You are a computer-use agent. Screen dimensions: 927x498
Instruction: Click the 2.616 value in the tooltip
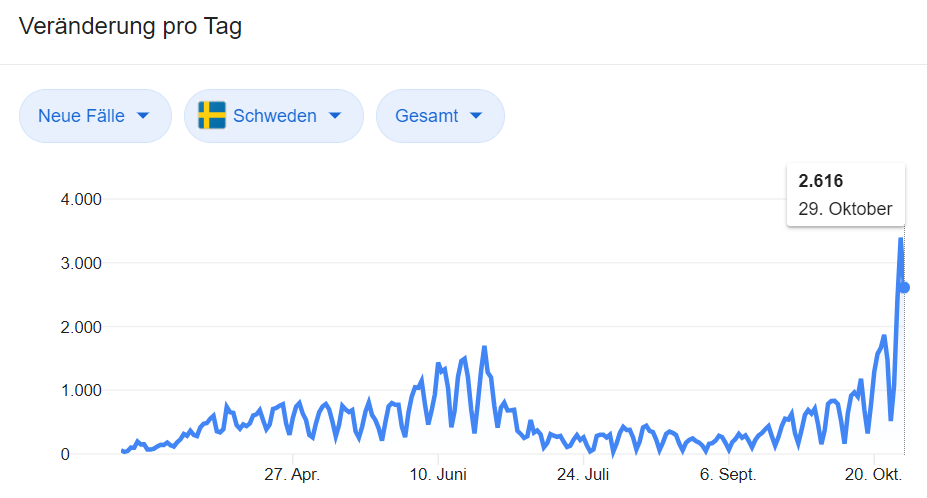click(x=821, y=181)
